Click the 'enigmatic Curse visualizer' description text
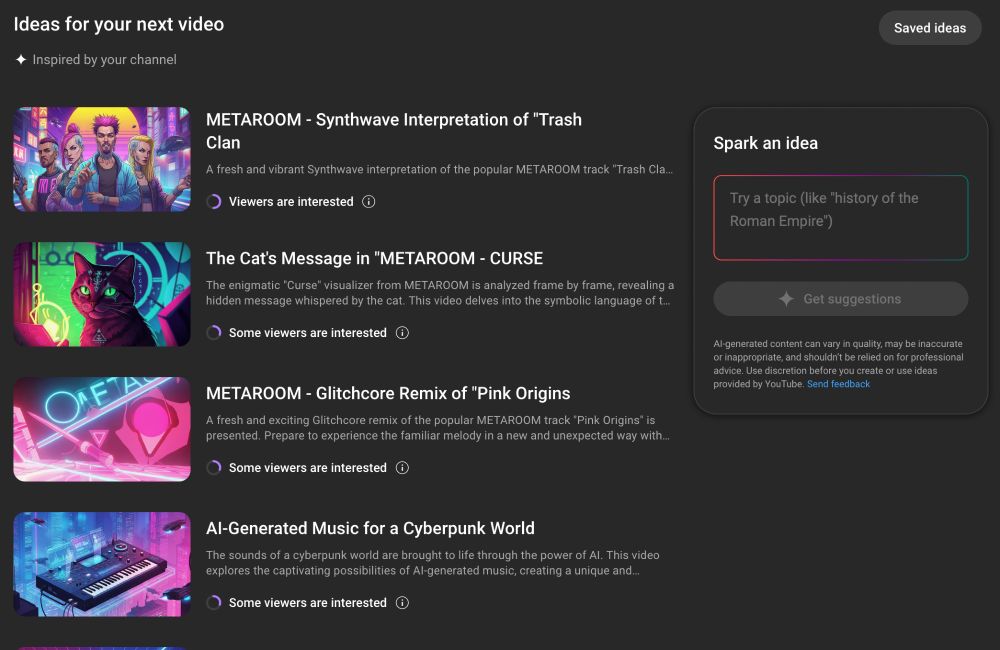This screenshot has width=1000, height=650. tap(440, 293)
